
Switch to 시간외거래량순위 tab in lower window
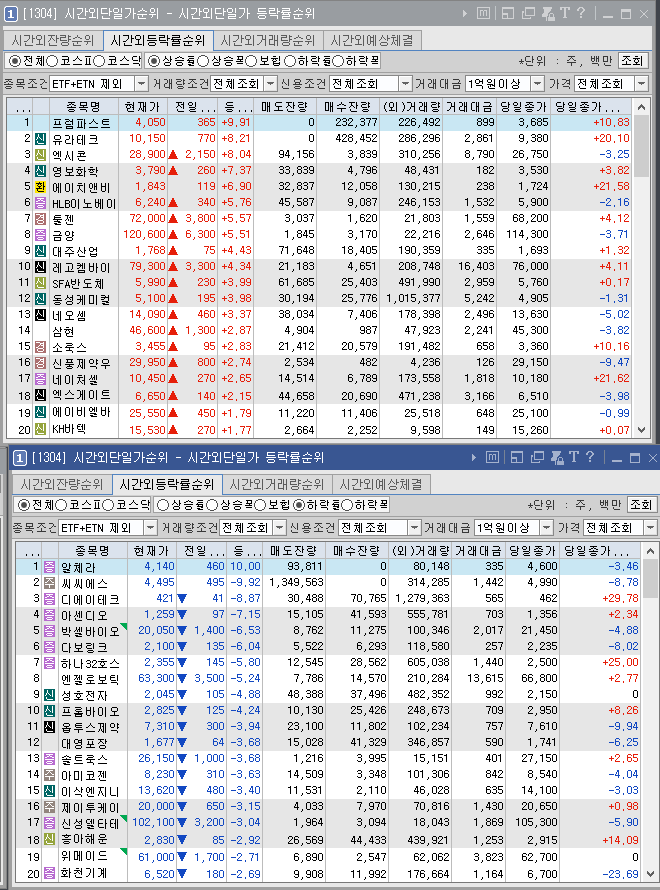click(x=276, y=484)
